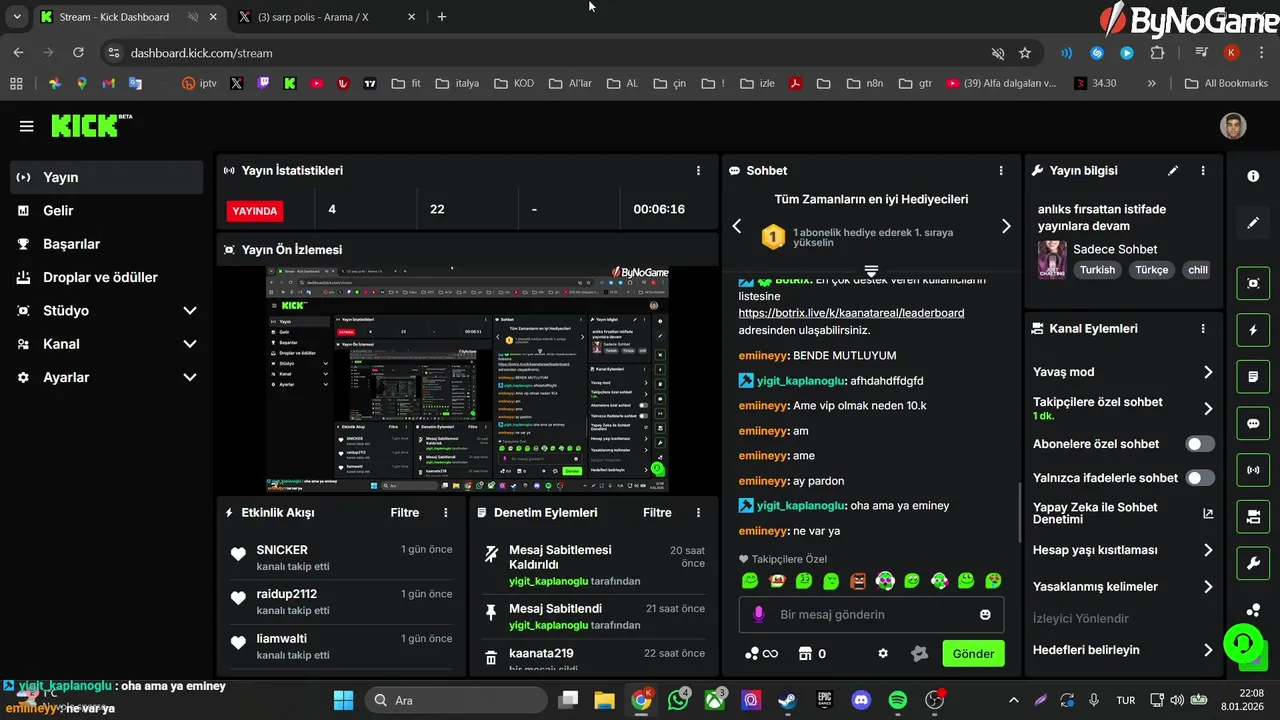
Task: Show previous top gifter slide
Action: pos(737,226)
